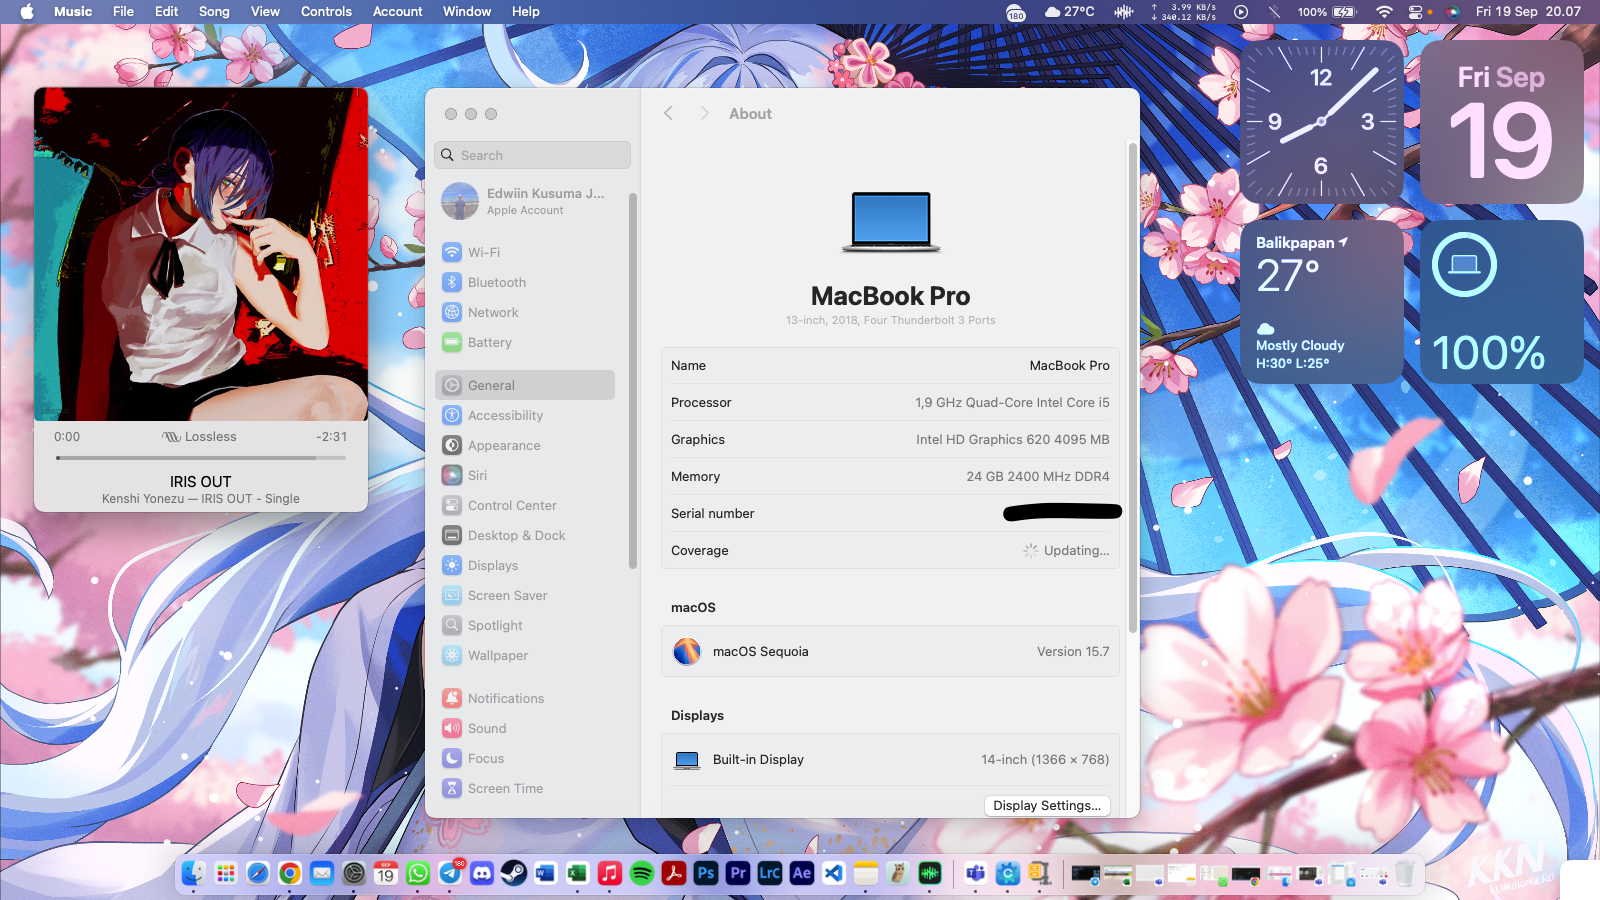Select Control Center in the sidebar
This screenshot has width=1600, height=900.
(x=525, y=505)
